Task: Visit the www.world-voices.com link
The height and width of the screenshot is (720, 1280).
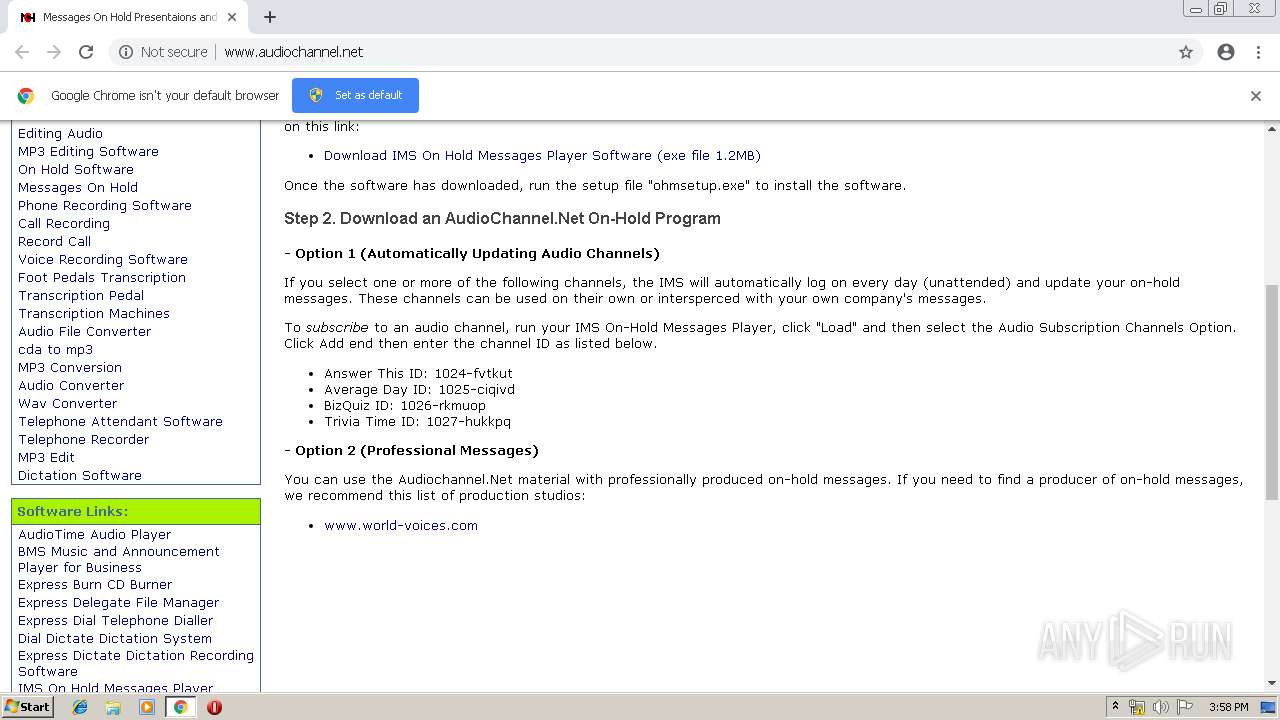Action: tap(401, 525)
